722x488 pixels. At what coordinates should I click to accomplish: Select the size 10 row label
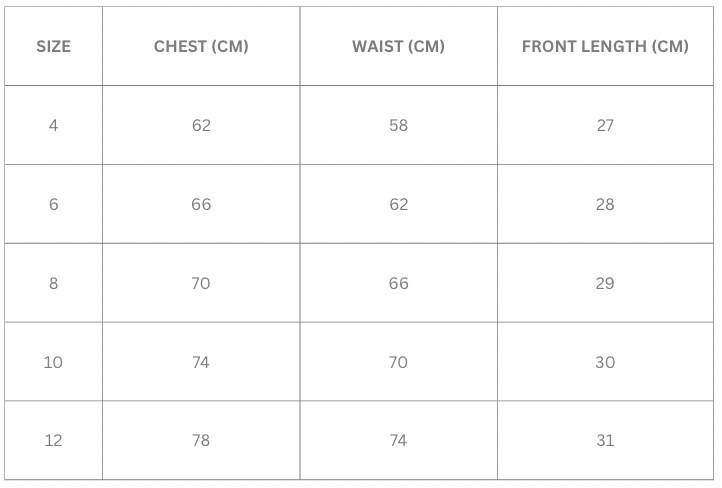(x=53, y=362)
